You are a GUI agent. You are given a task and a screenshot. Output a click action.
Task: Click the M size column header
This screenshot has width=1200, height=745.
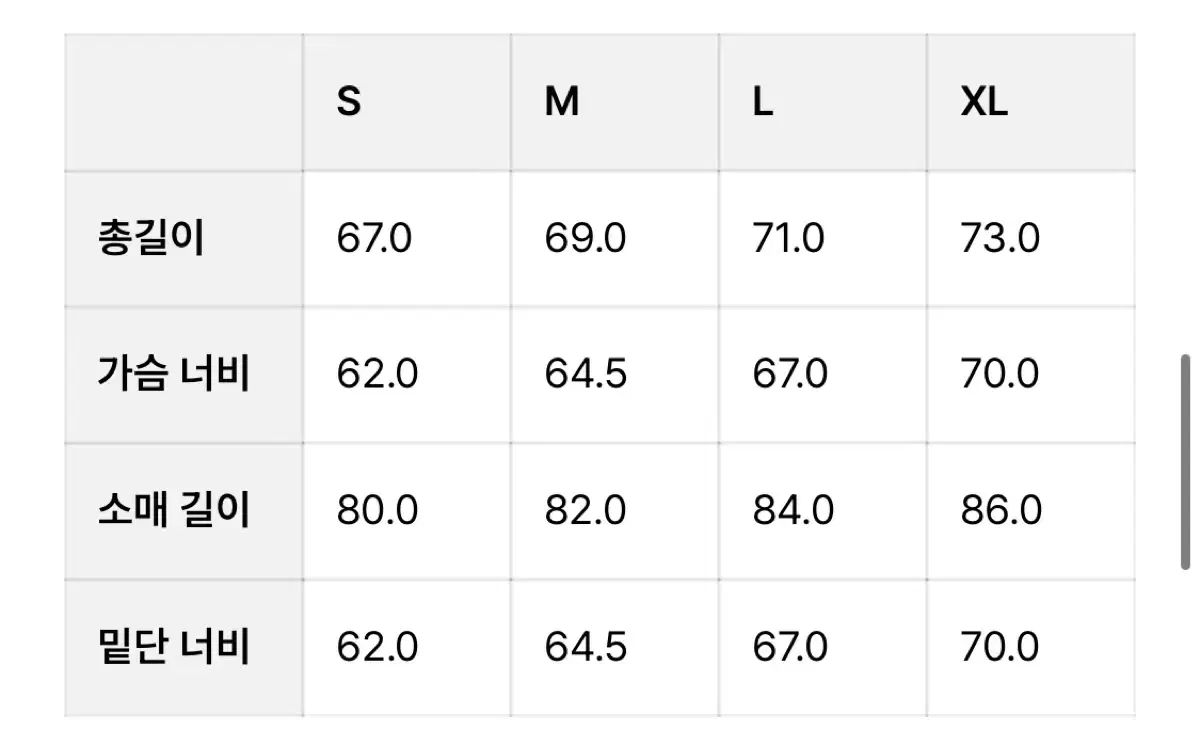(562, 102)
